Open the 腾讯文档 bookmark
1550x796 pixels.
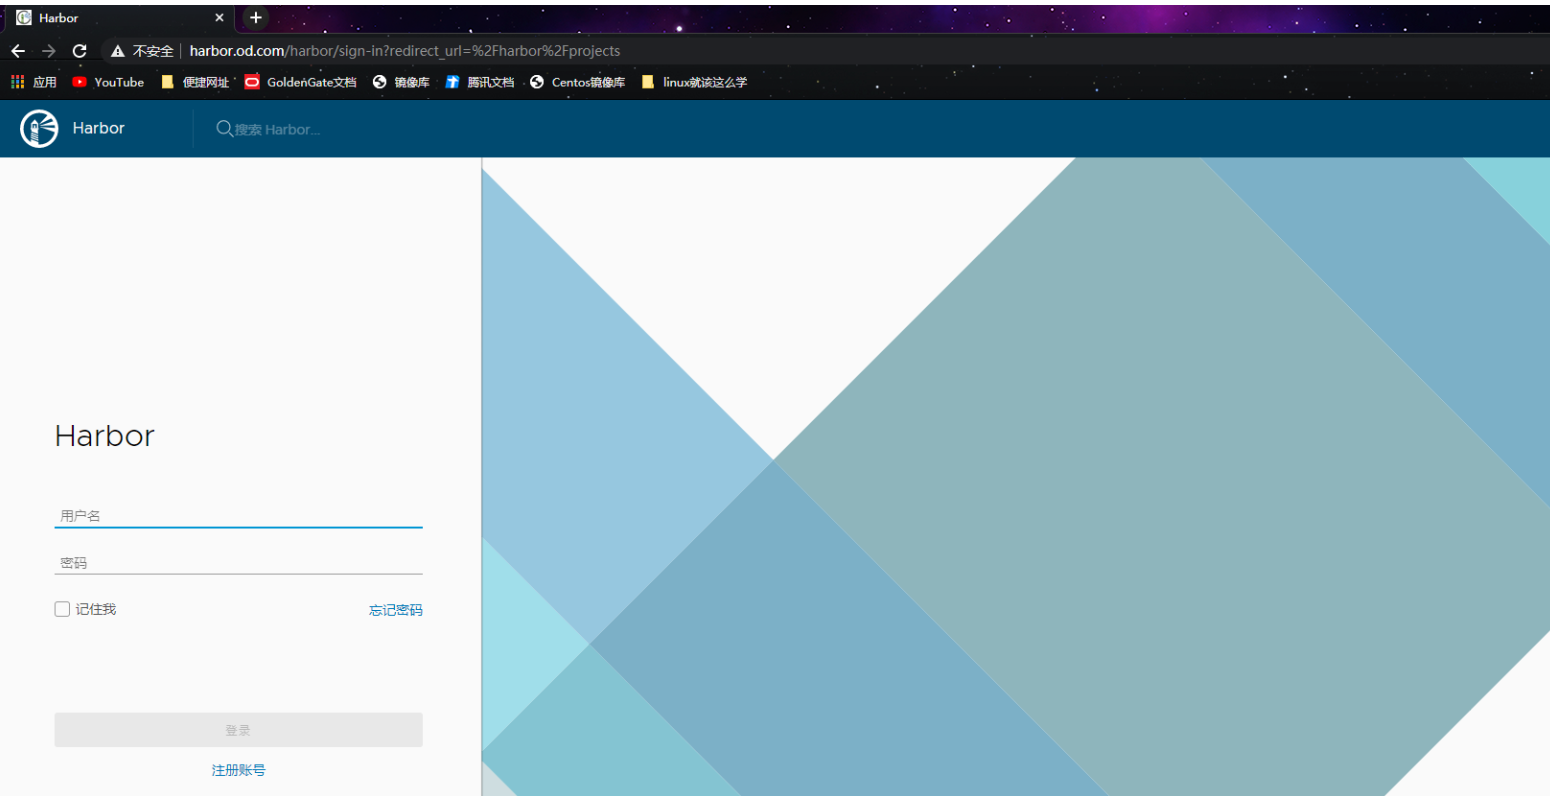(x=480, y=82)
